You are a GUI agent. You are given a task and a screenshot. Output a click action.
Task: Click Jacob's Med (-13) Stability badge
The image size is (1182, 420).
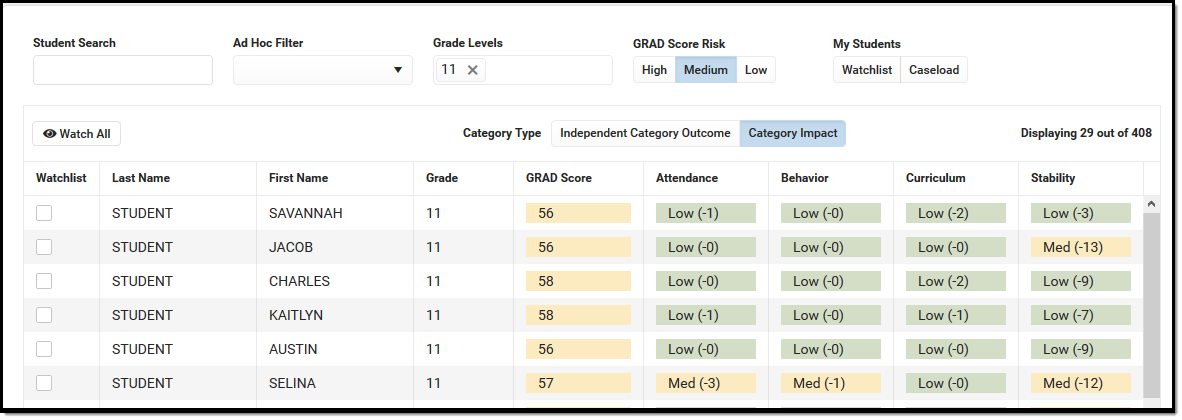[1080, 247]
